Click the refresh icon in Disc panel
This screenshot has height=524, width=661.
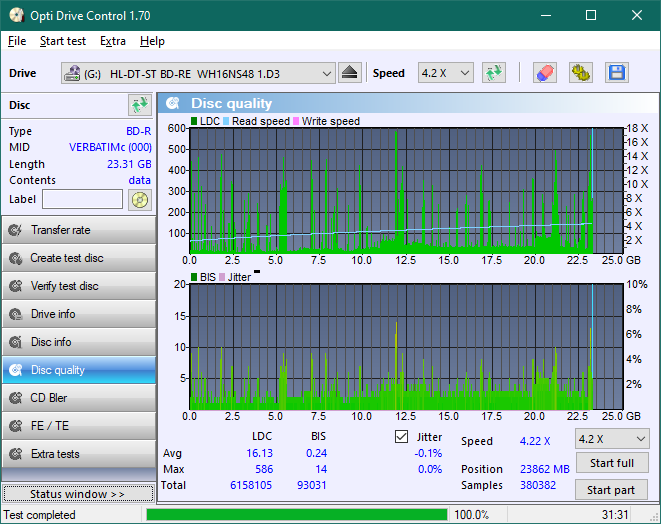(139, 105)
